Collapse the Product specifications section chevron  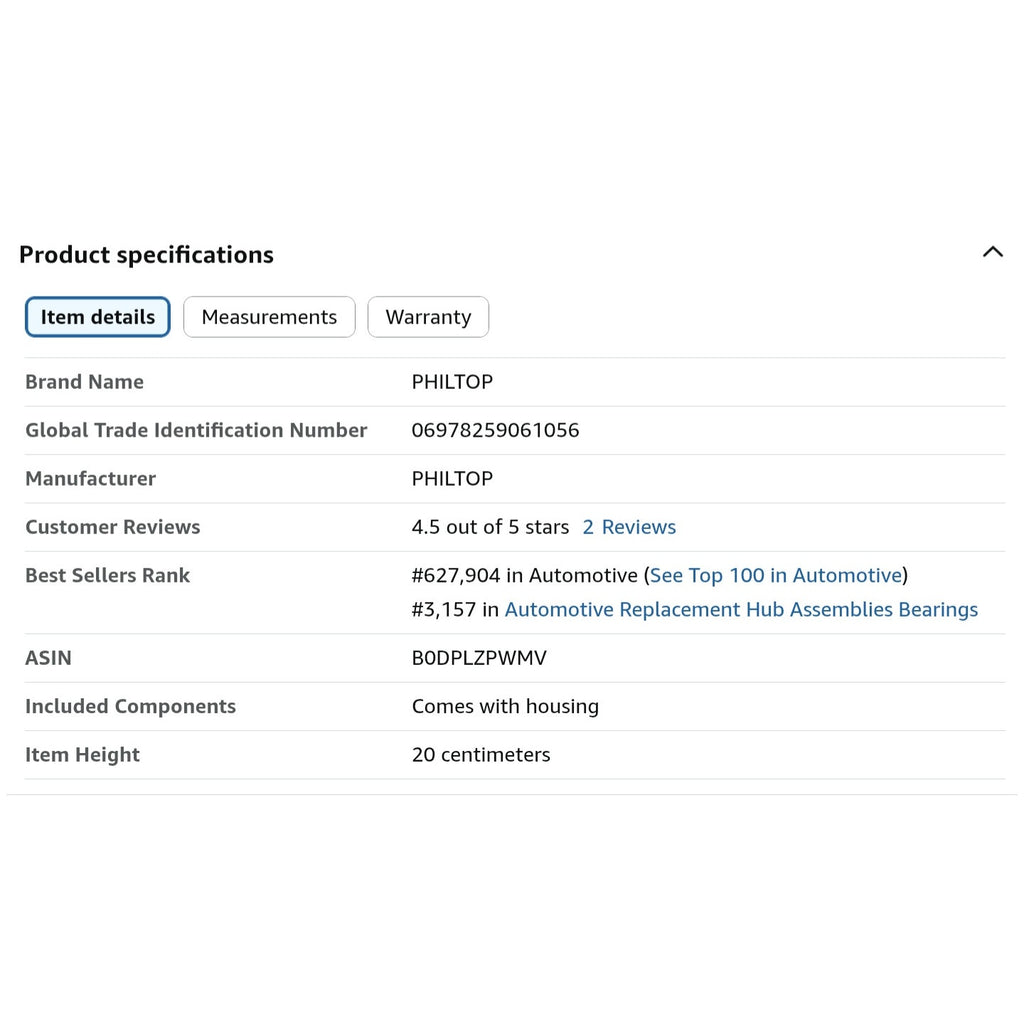993,252
